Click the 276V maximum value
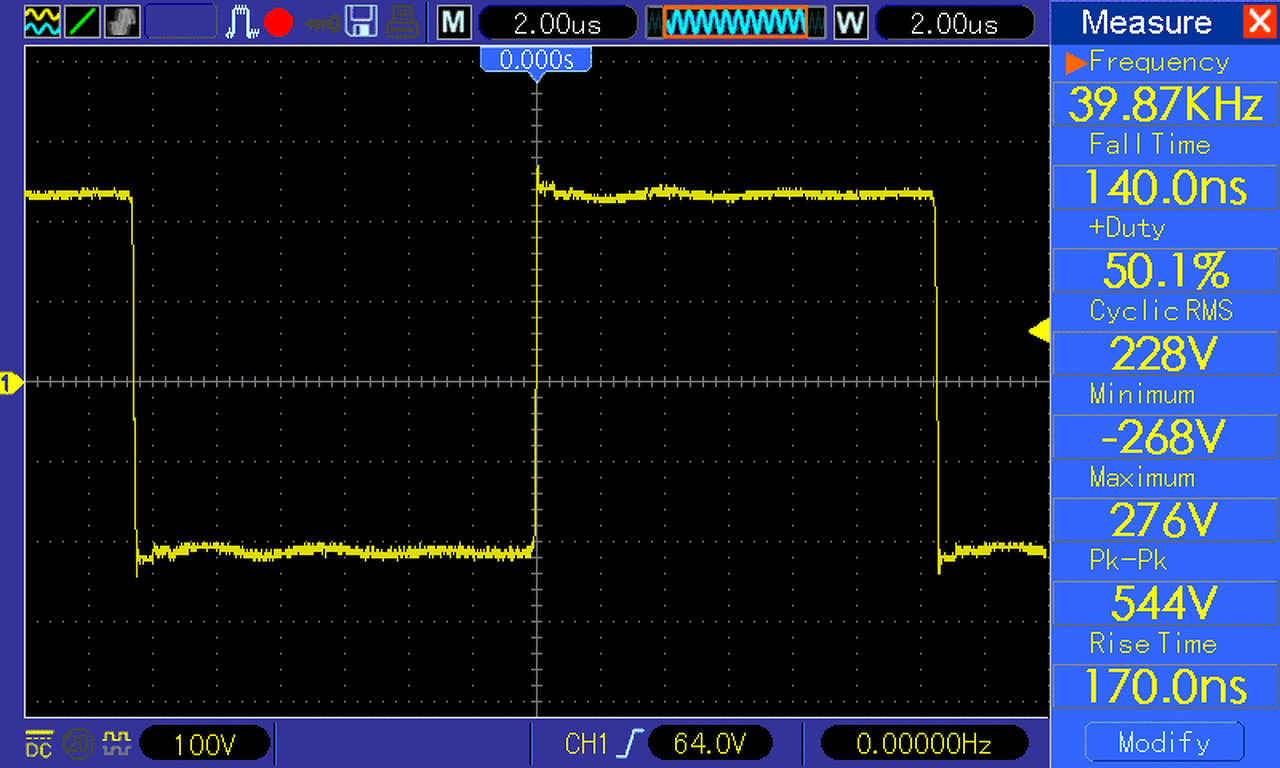Screen dimensions: 1280x768 [x=1165, y=519]
